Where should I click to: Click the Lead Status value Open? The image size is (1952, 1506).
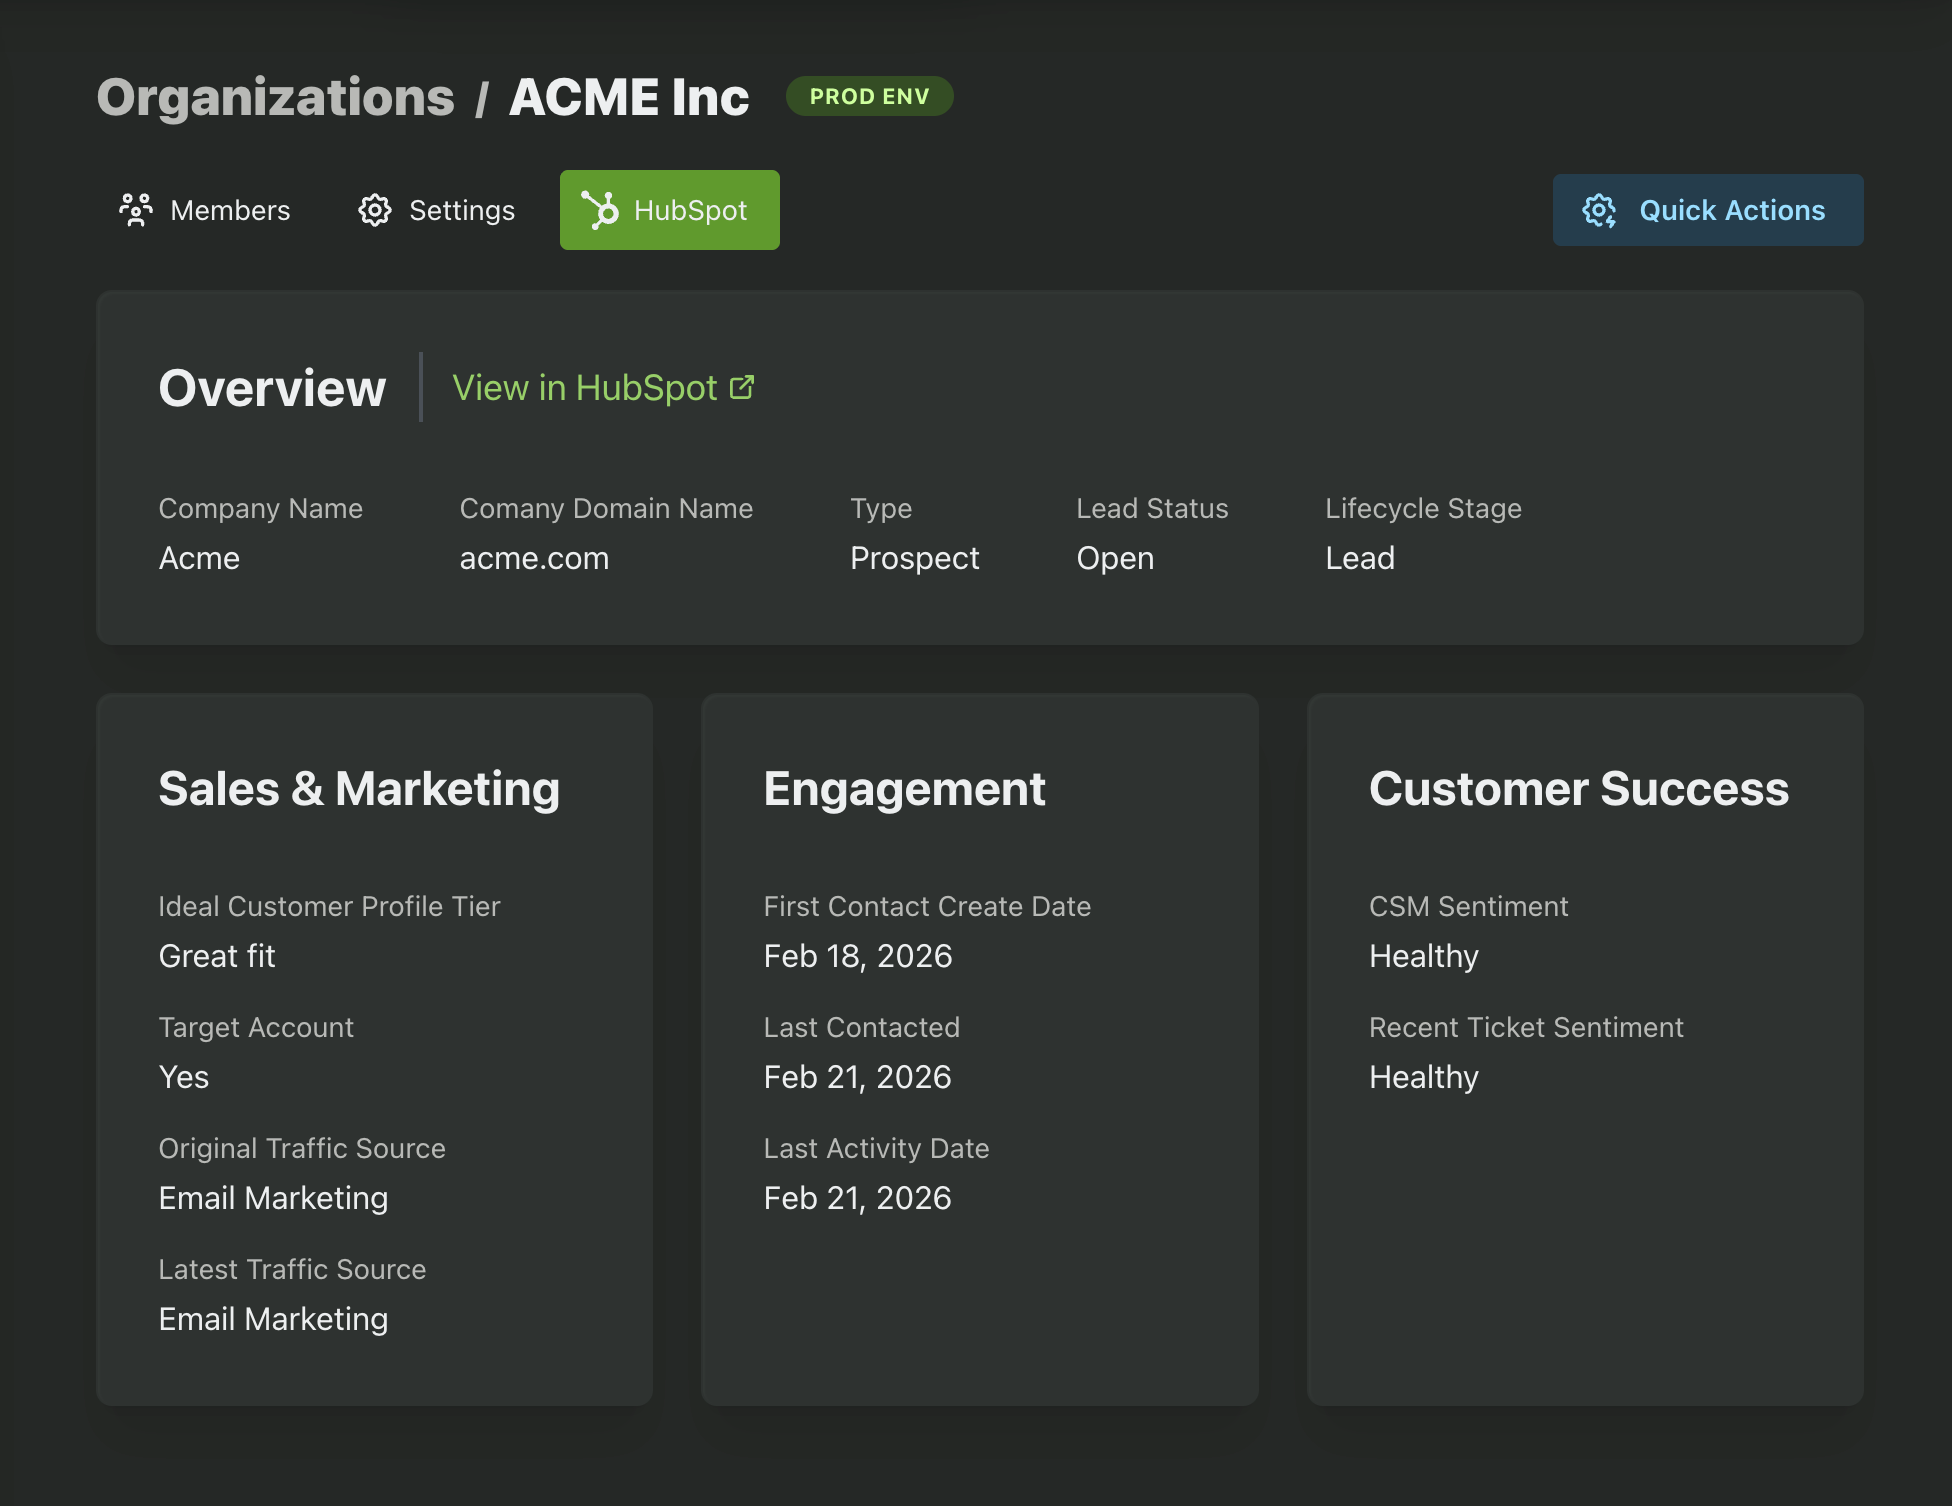pos(1115,558)
